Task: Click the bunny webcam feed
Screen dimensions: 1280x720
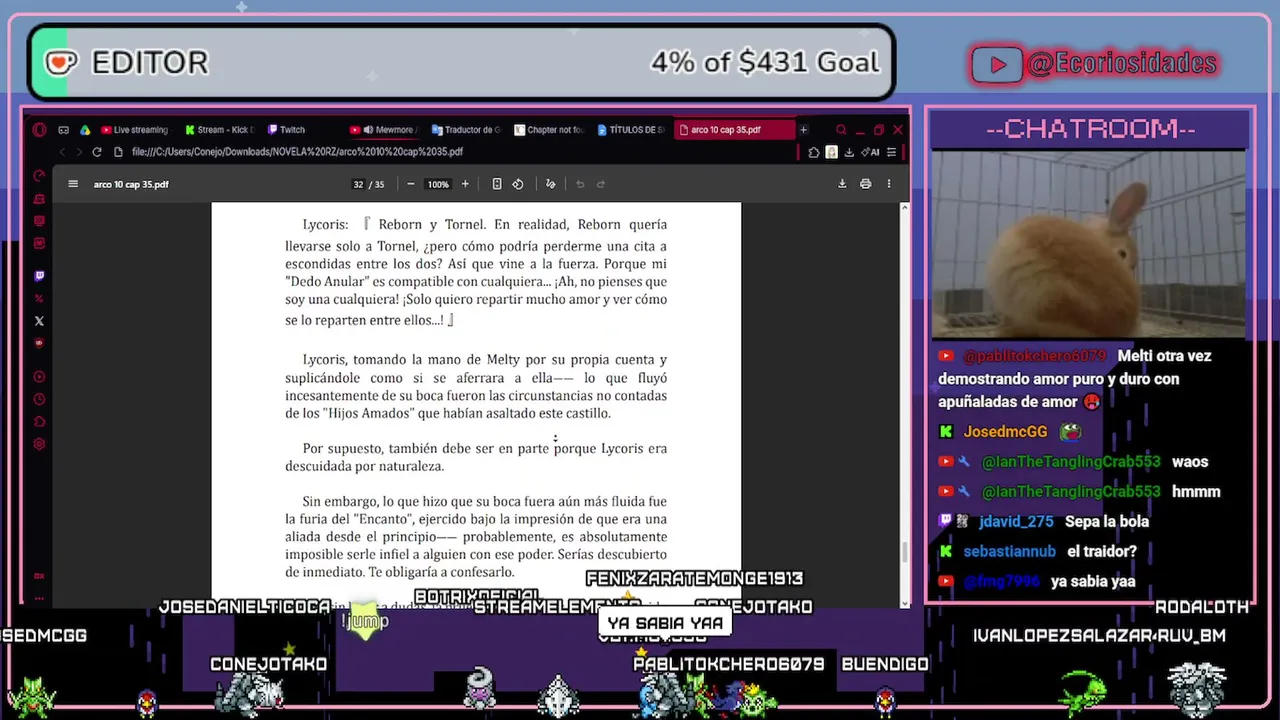Action: [1088, 244]
